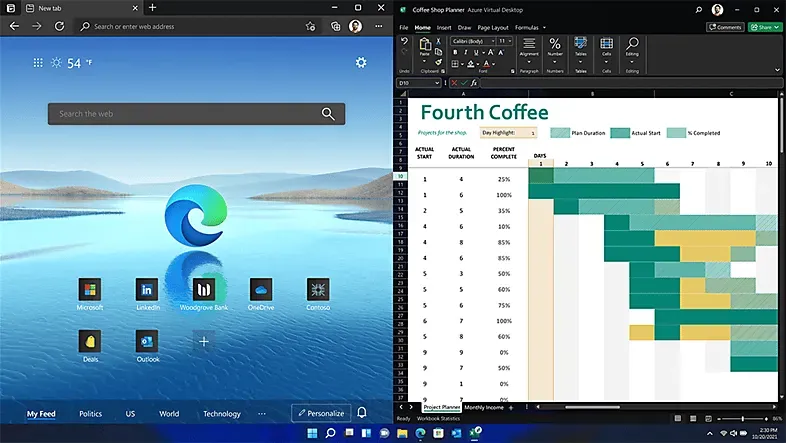Screen dimensions: 786x443
Task: Click the Redo arrow in Excel ribbon
Action: point(405,51)
